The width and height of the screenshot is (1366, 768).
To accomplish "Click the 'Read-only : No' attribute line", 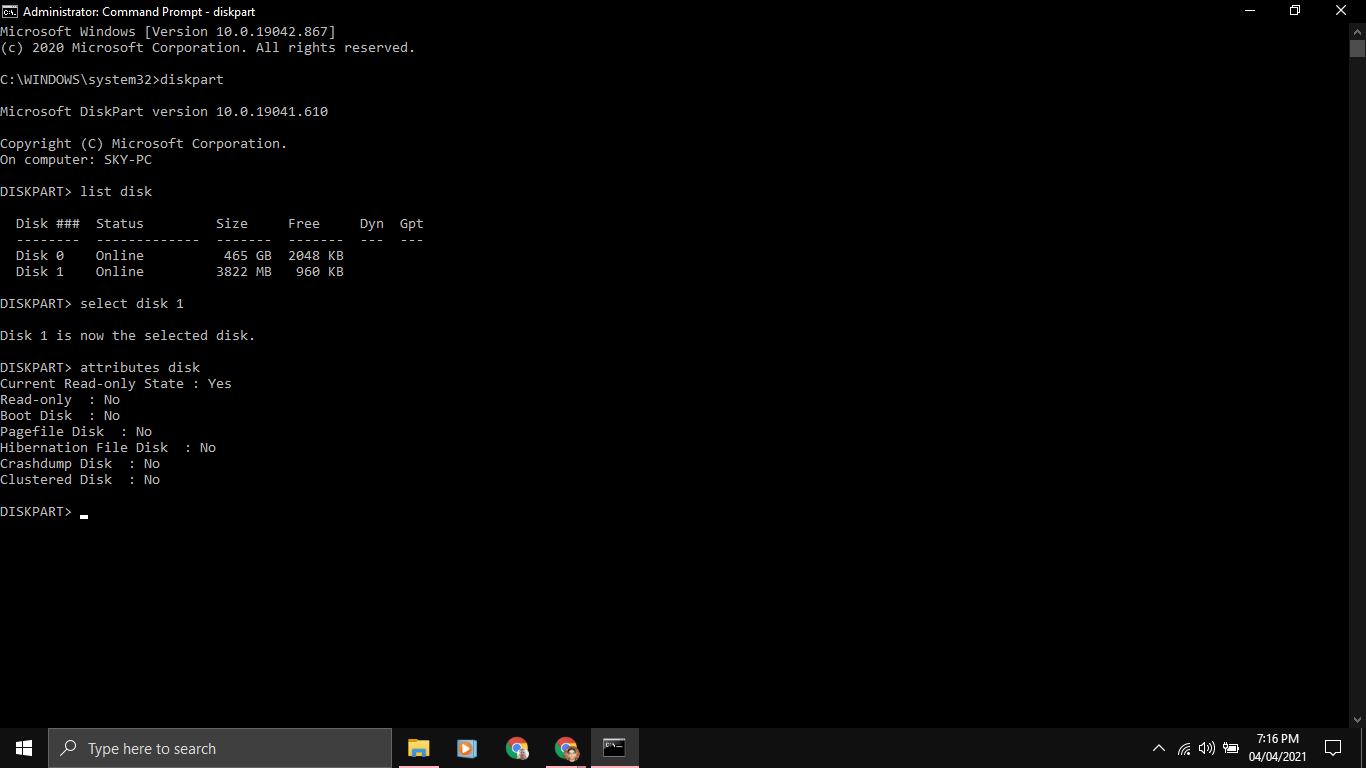I will coord(60,400).
